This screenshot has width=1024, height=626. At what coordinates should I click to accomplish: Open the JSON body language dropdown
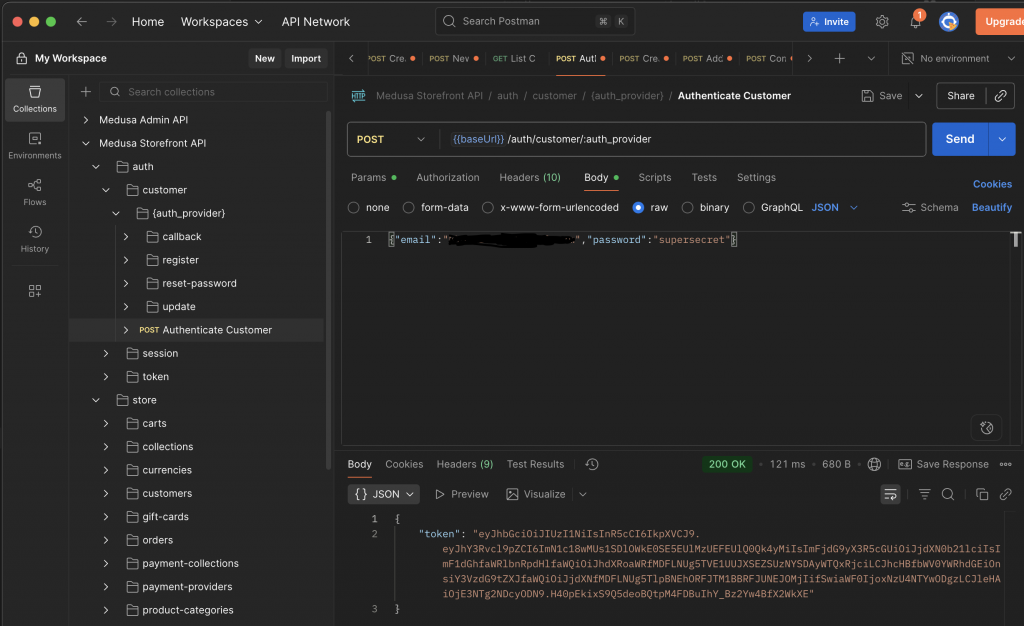(x=834, y=208)
